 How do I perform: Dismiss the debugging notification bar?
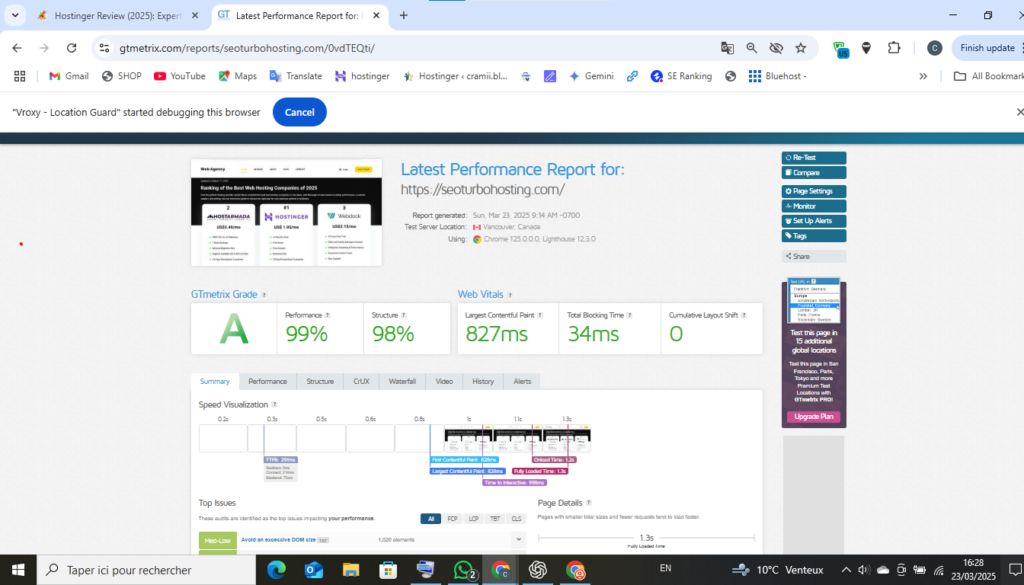click(x=1019, y=112)
